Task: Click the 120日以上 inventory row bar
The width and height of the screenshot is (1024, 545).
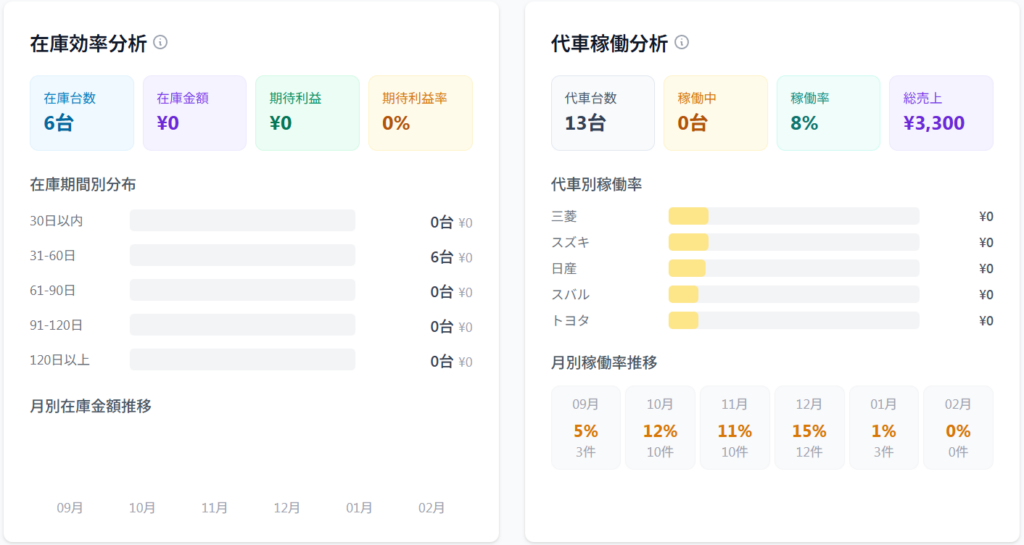Action: 242,360
